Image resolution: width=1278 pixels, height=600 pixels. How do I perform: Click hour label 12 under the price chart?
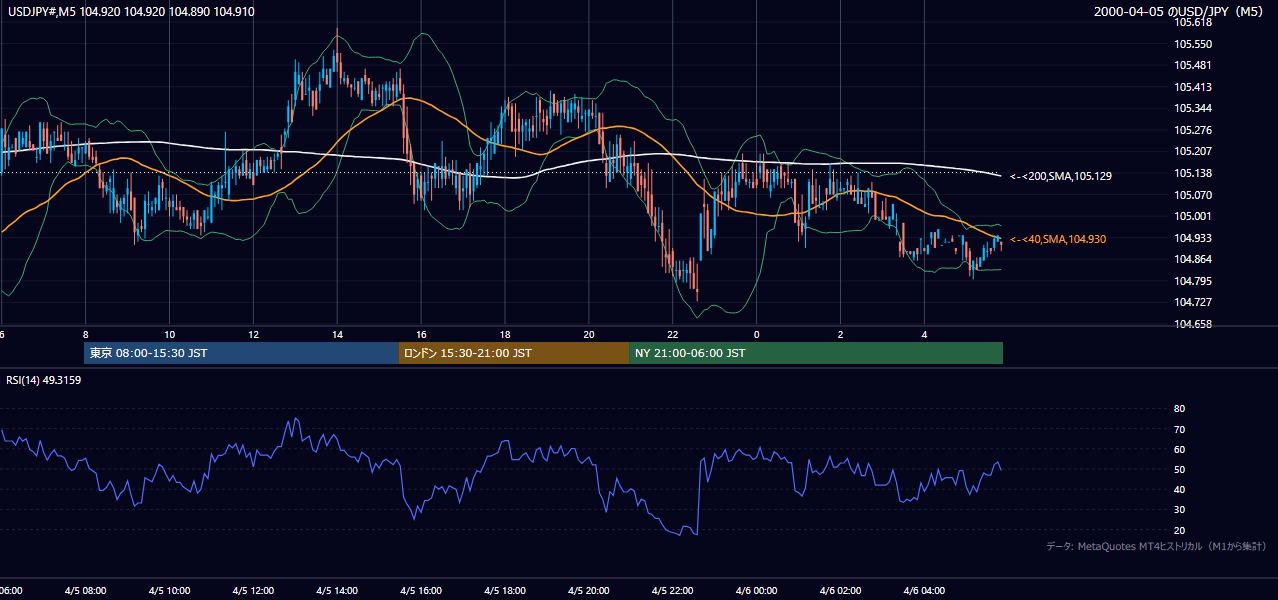pyautogui.click(x=253, y=334)
